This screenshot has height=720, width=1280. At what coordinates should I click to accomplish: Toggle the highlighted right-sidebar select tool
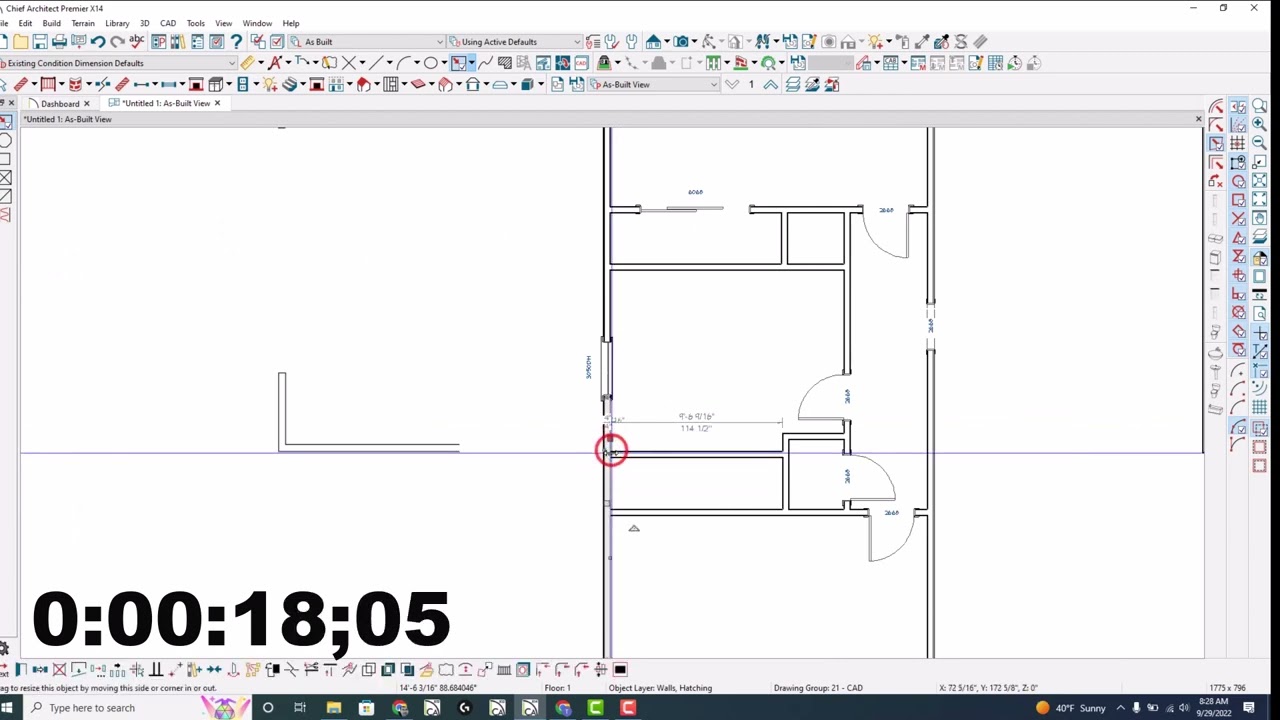(1216, 143)
